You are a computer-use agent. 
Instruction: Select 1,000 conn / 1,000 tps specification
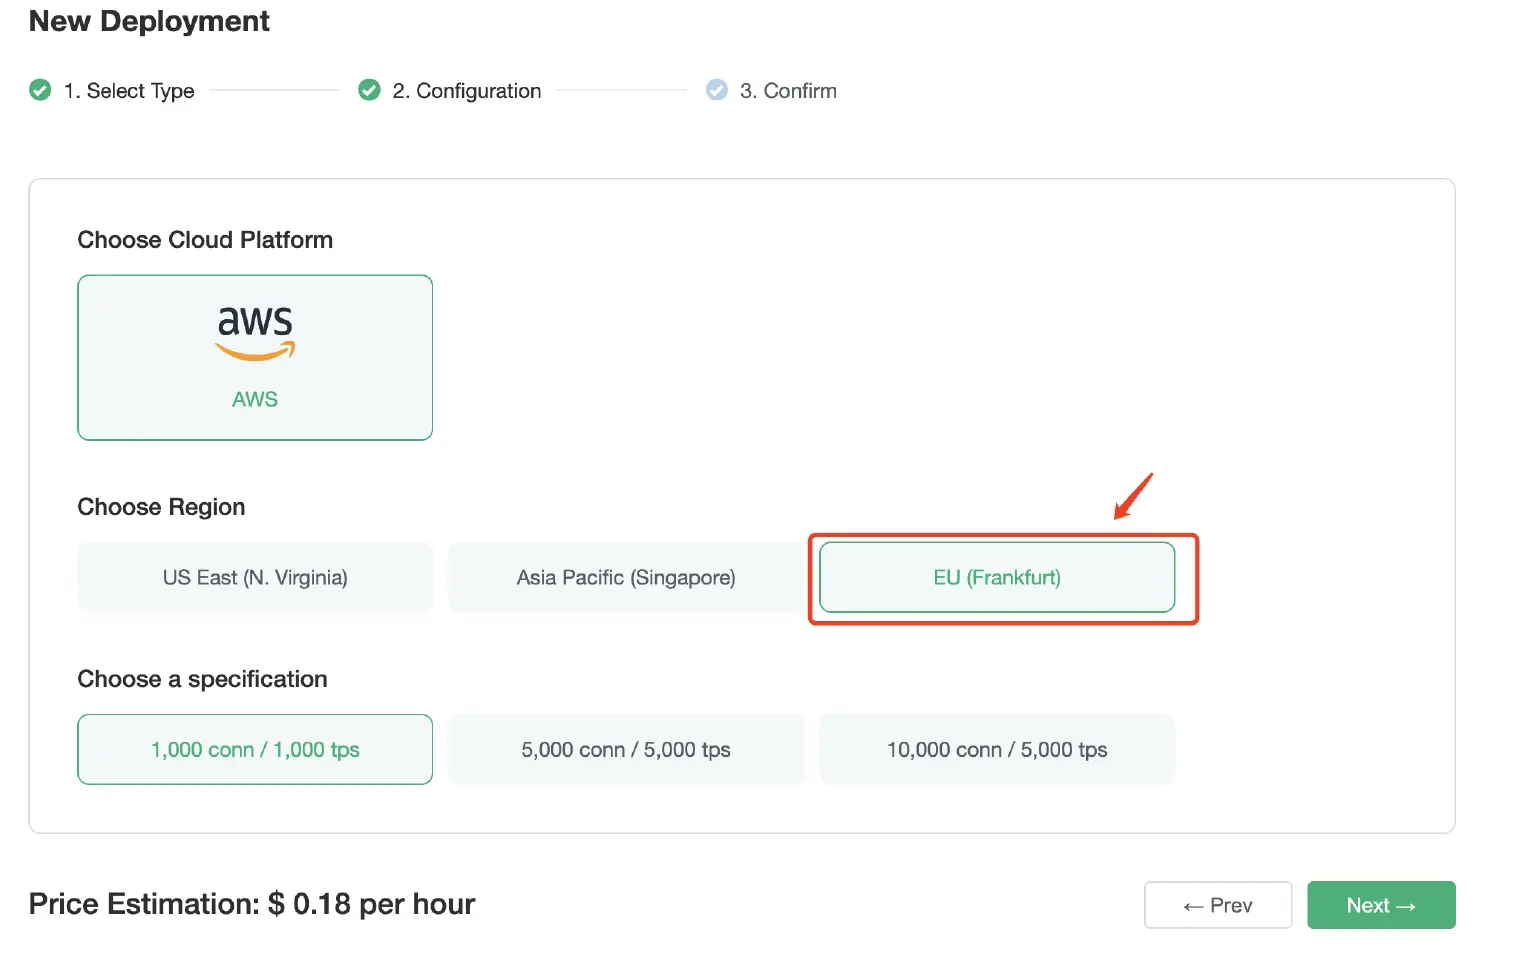255,750
